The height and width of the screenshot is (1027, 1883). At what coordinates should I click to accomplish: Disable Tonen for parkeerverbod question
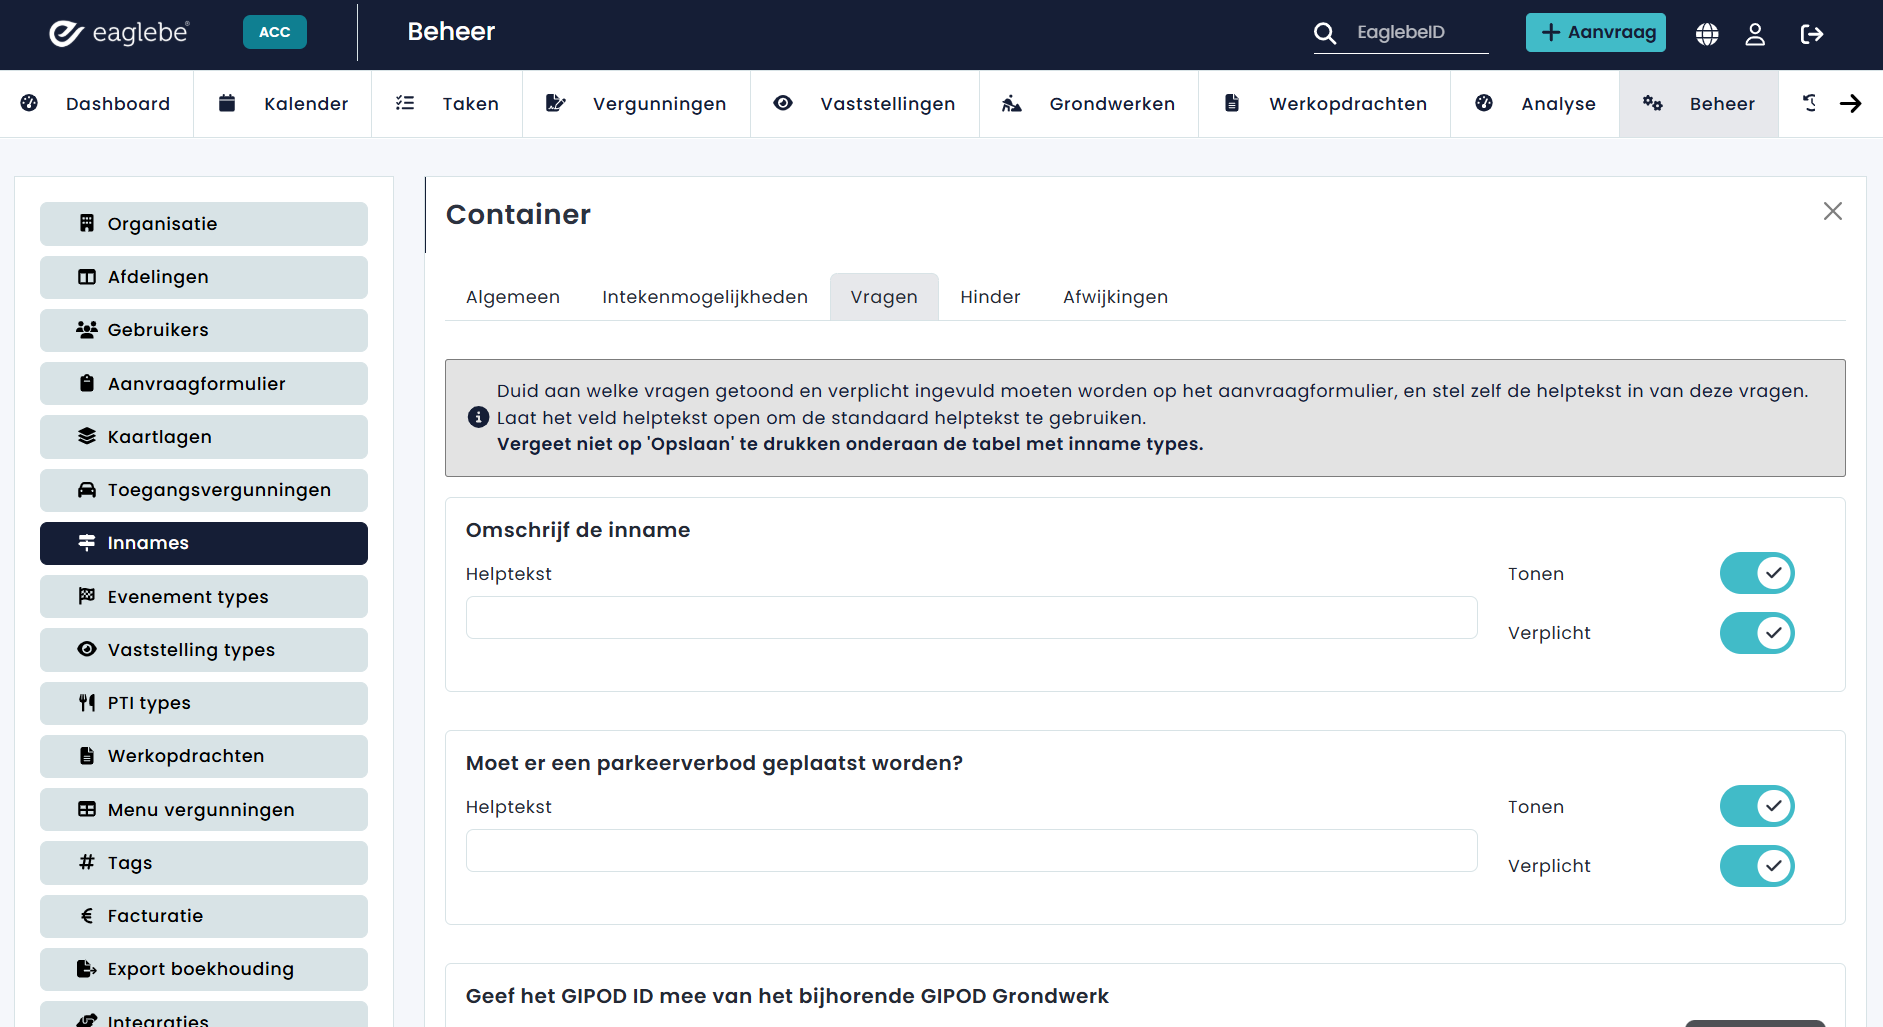click(1757, 806)
